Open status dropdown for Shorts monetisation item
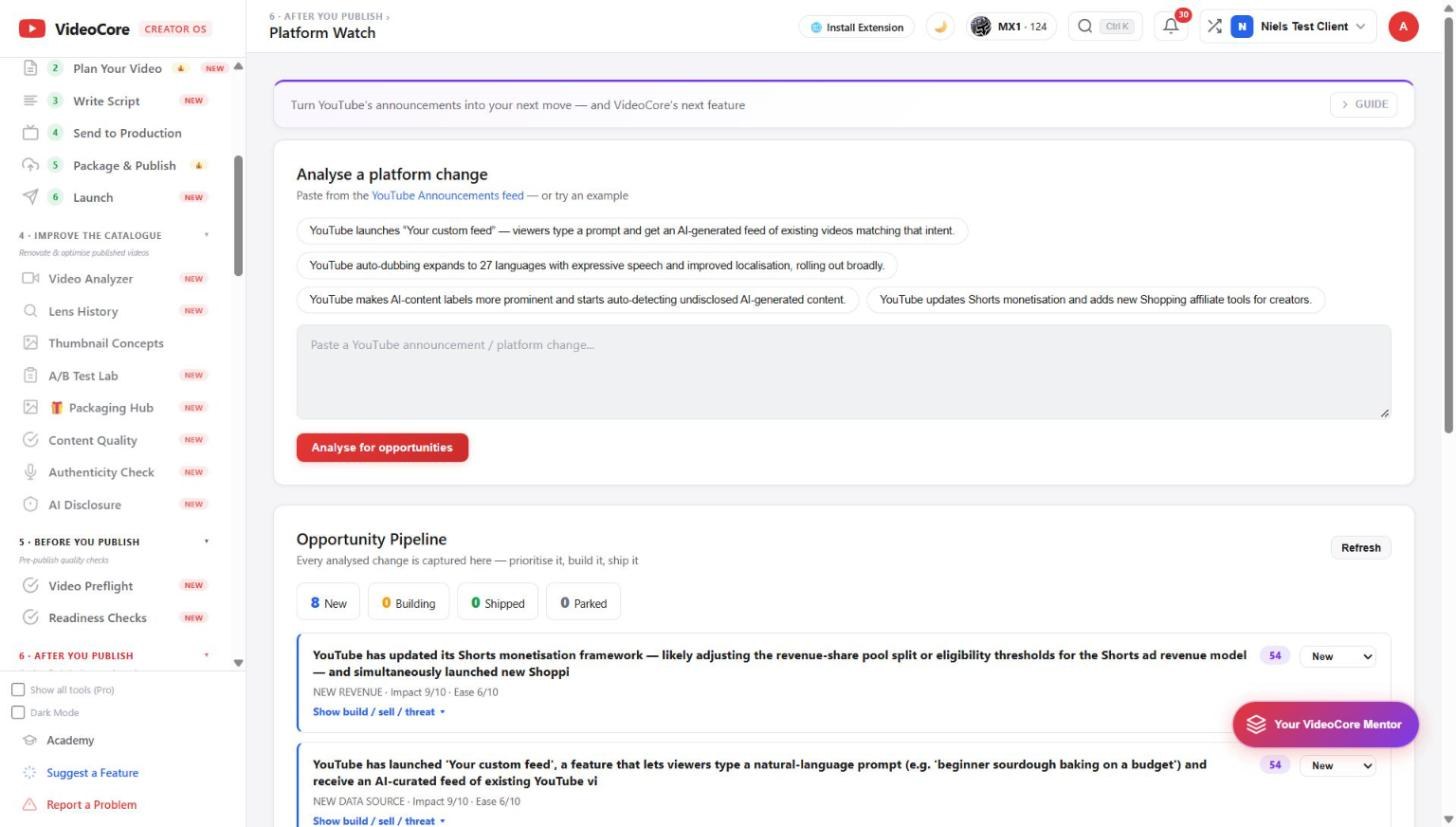Viewport: 1456px width, 827px height. coord(1339,657)
